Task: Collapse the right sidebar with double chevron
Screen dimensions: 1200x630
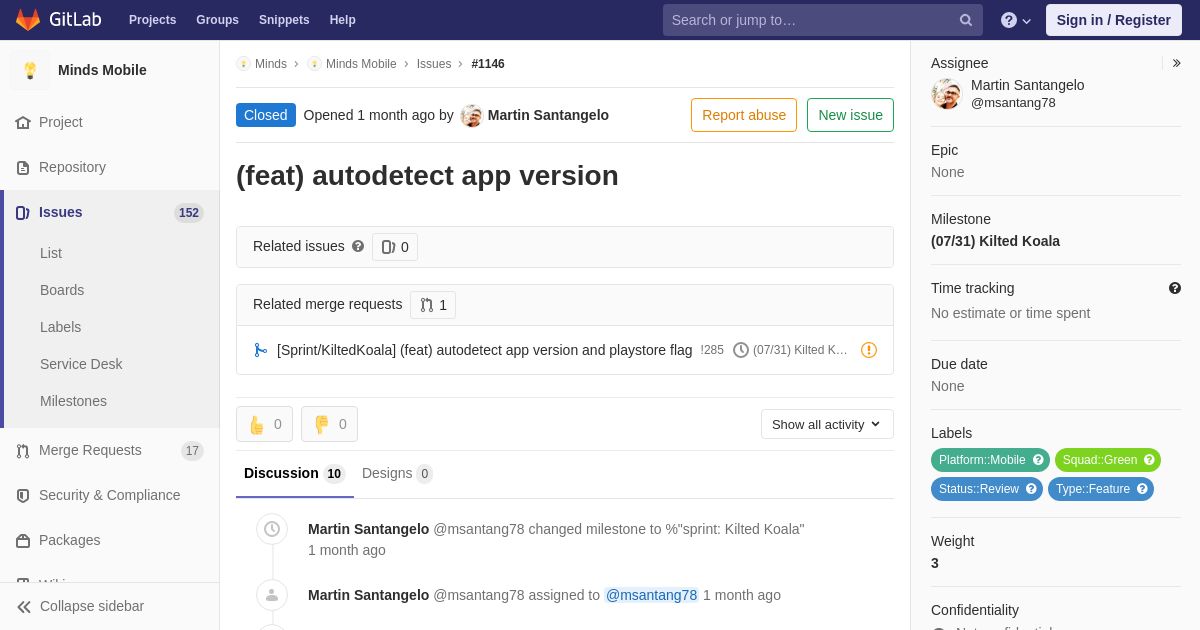Action: tap(1176, 63)
